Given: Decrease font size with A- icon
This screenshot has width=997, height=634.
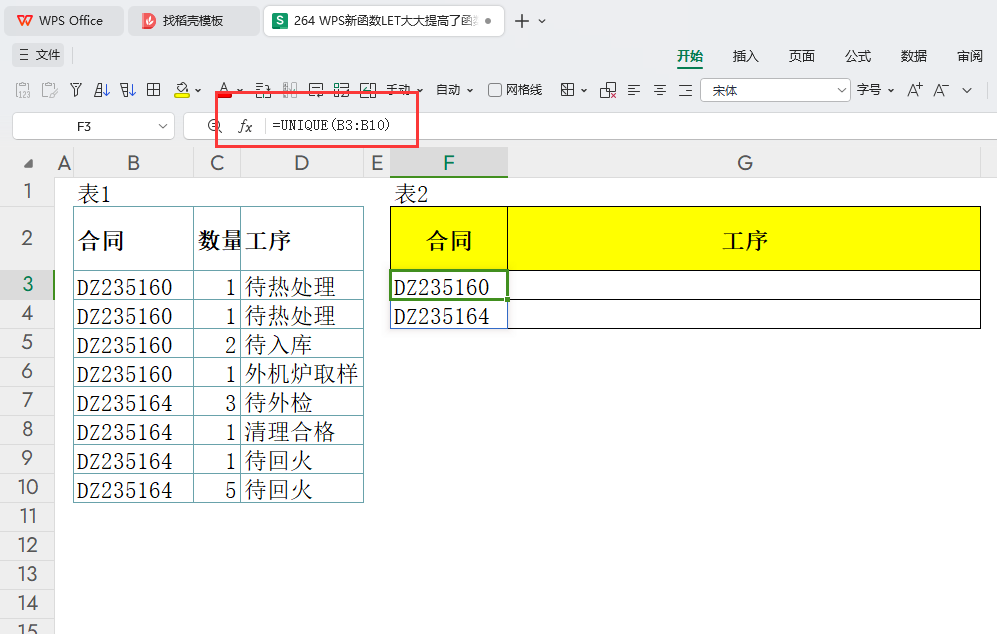Looking at the screenshot, I should (x=941, y=90).
